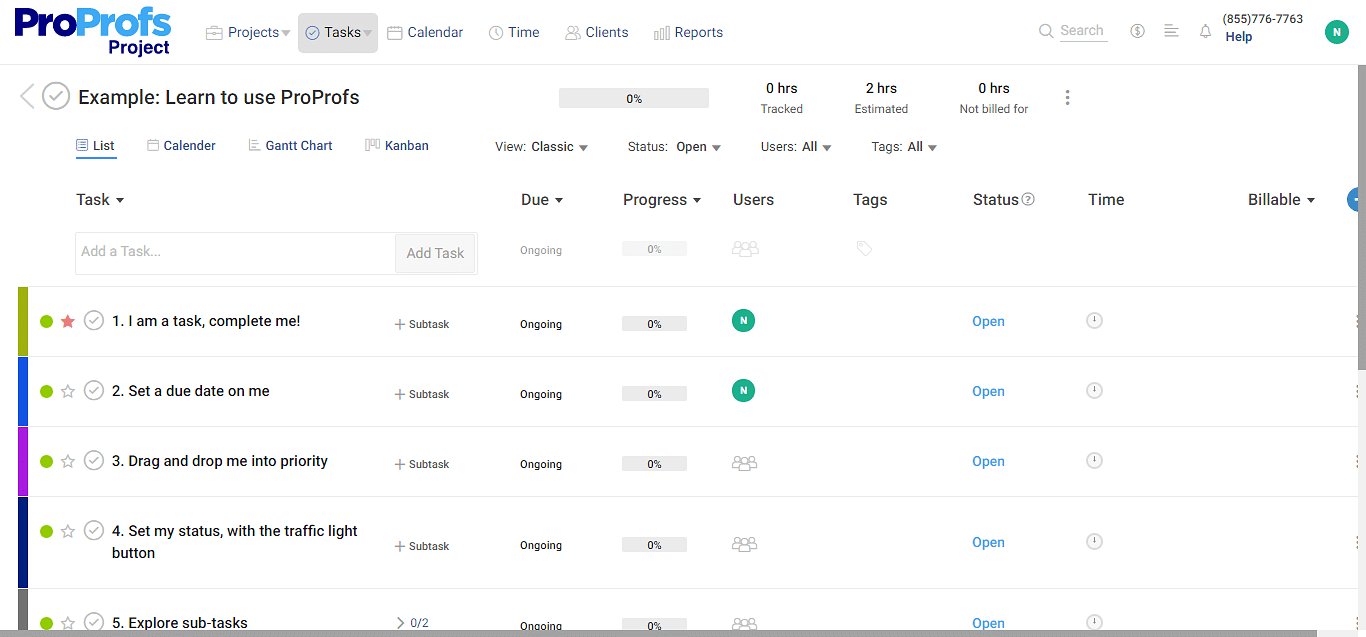The width and height of the screenshot is (1366, 637).
Task: Expand subtasks on 'Explore sub-tasks'
Action: (x=399, y=621)
